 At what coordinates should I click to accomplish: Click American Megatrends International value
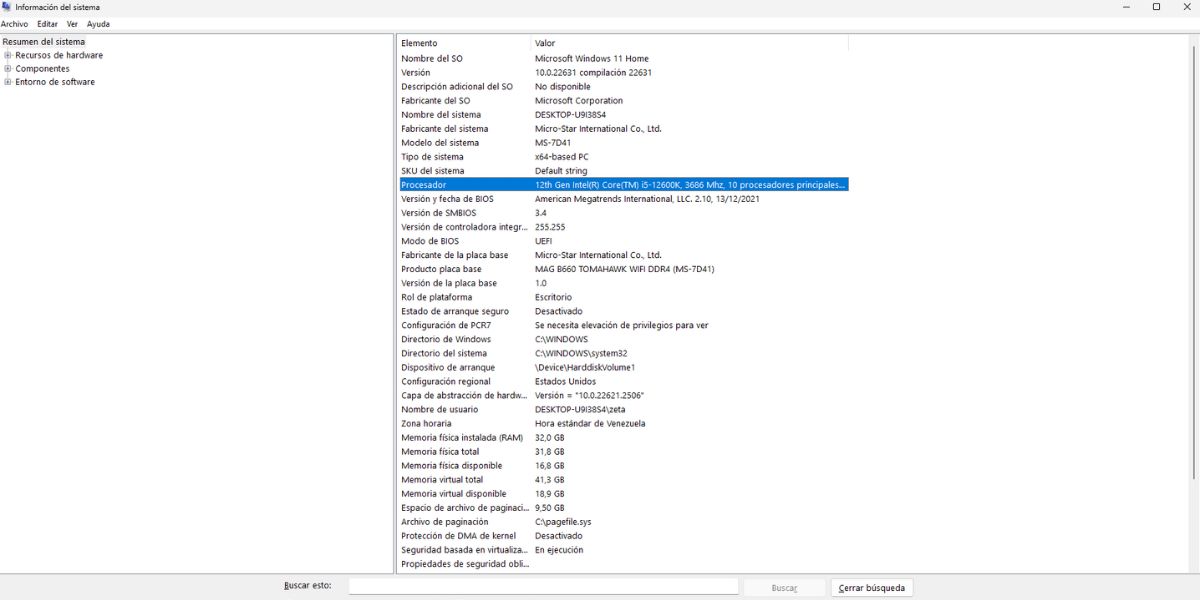(x=647, y=198)
